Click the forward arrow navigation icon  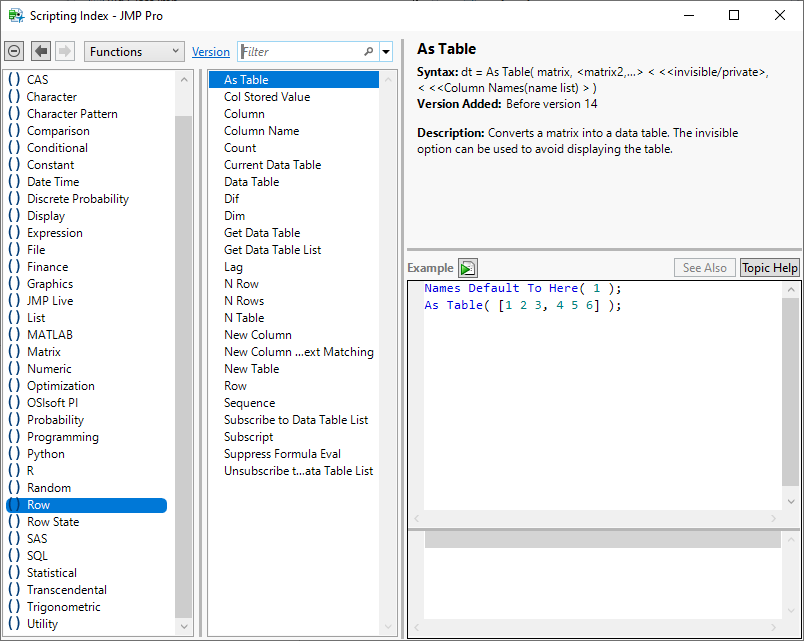click(x=64, y=51)
